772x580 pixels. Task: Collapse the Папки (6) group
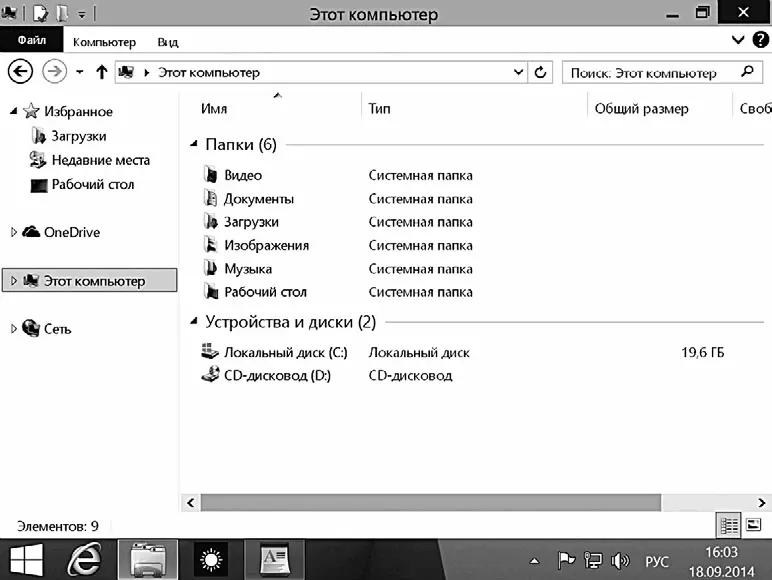click(x=194, y=145)
